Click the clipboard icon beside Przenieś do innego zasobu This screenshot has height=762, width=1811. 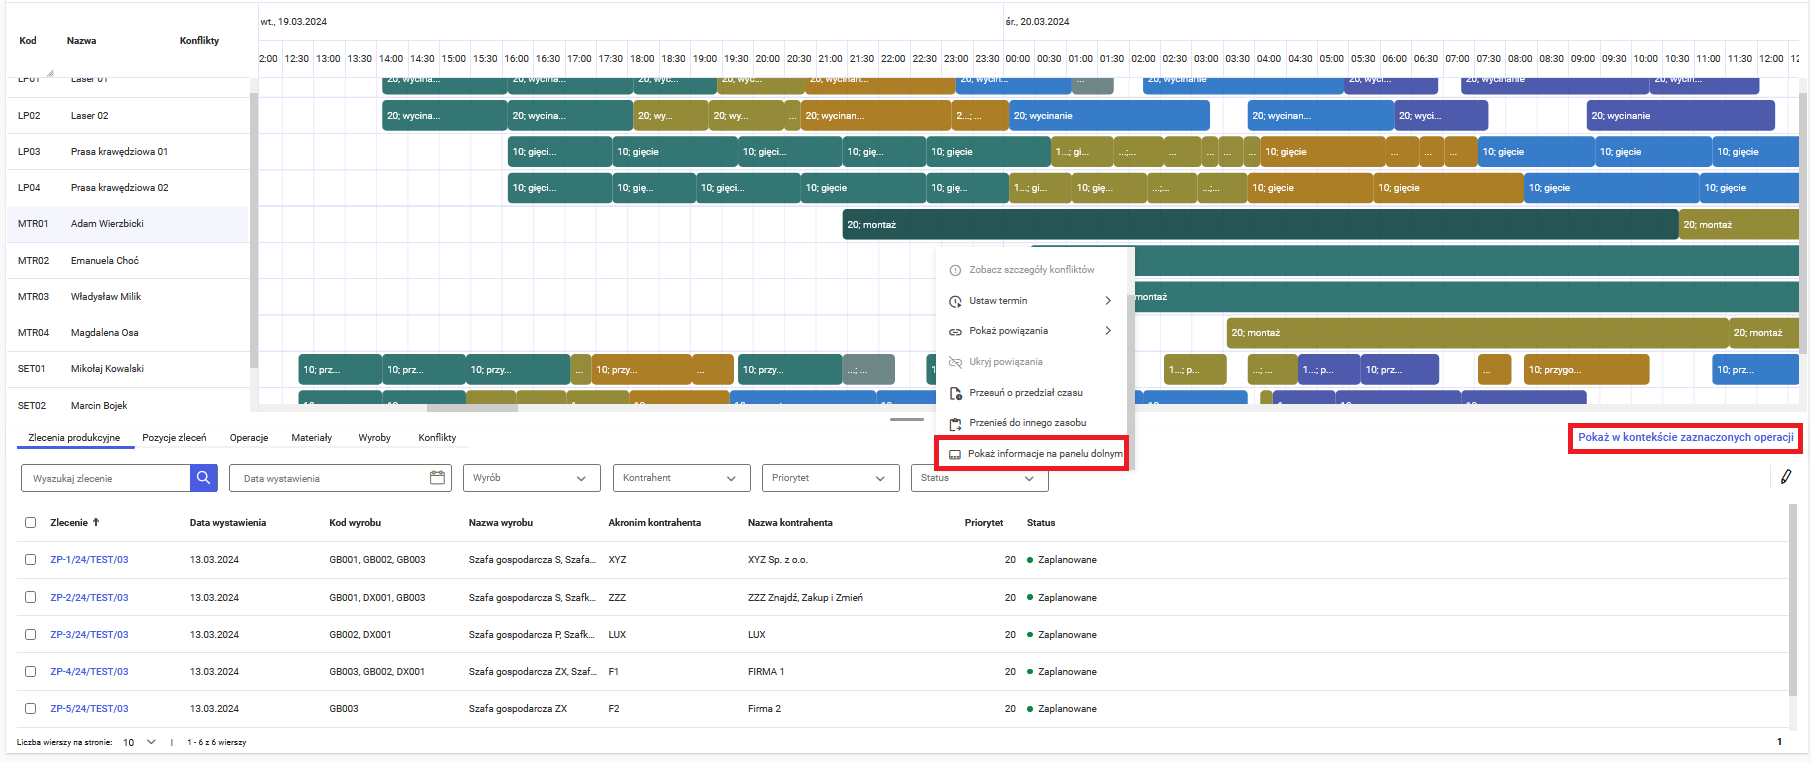[955, 424]
